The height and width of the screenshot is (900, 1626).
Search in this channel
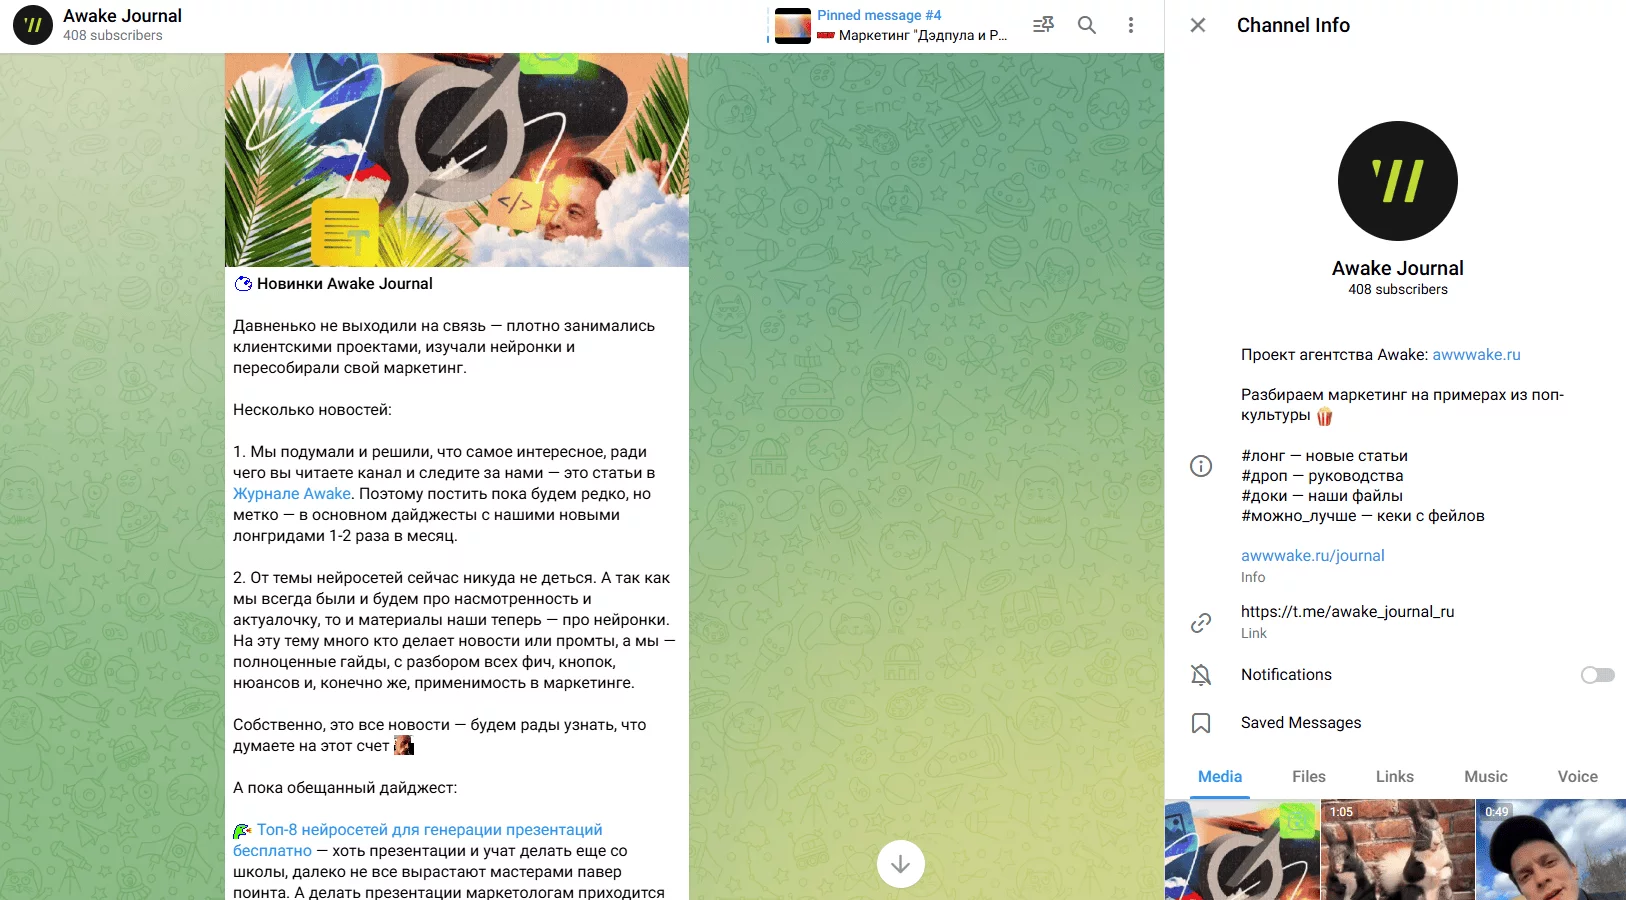tap(1087, 25)
